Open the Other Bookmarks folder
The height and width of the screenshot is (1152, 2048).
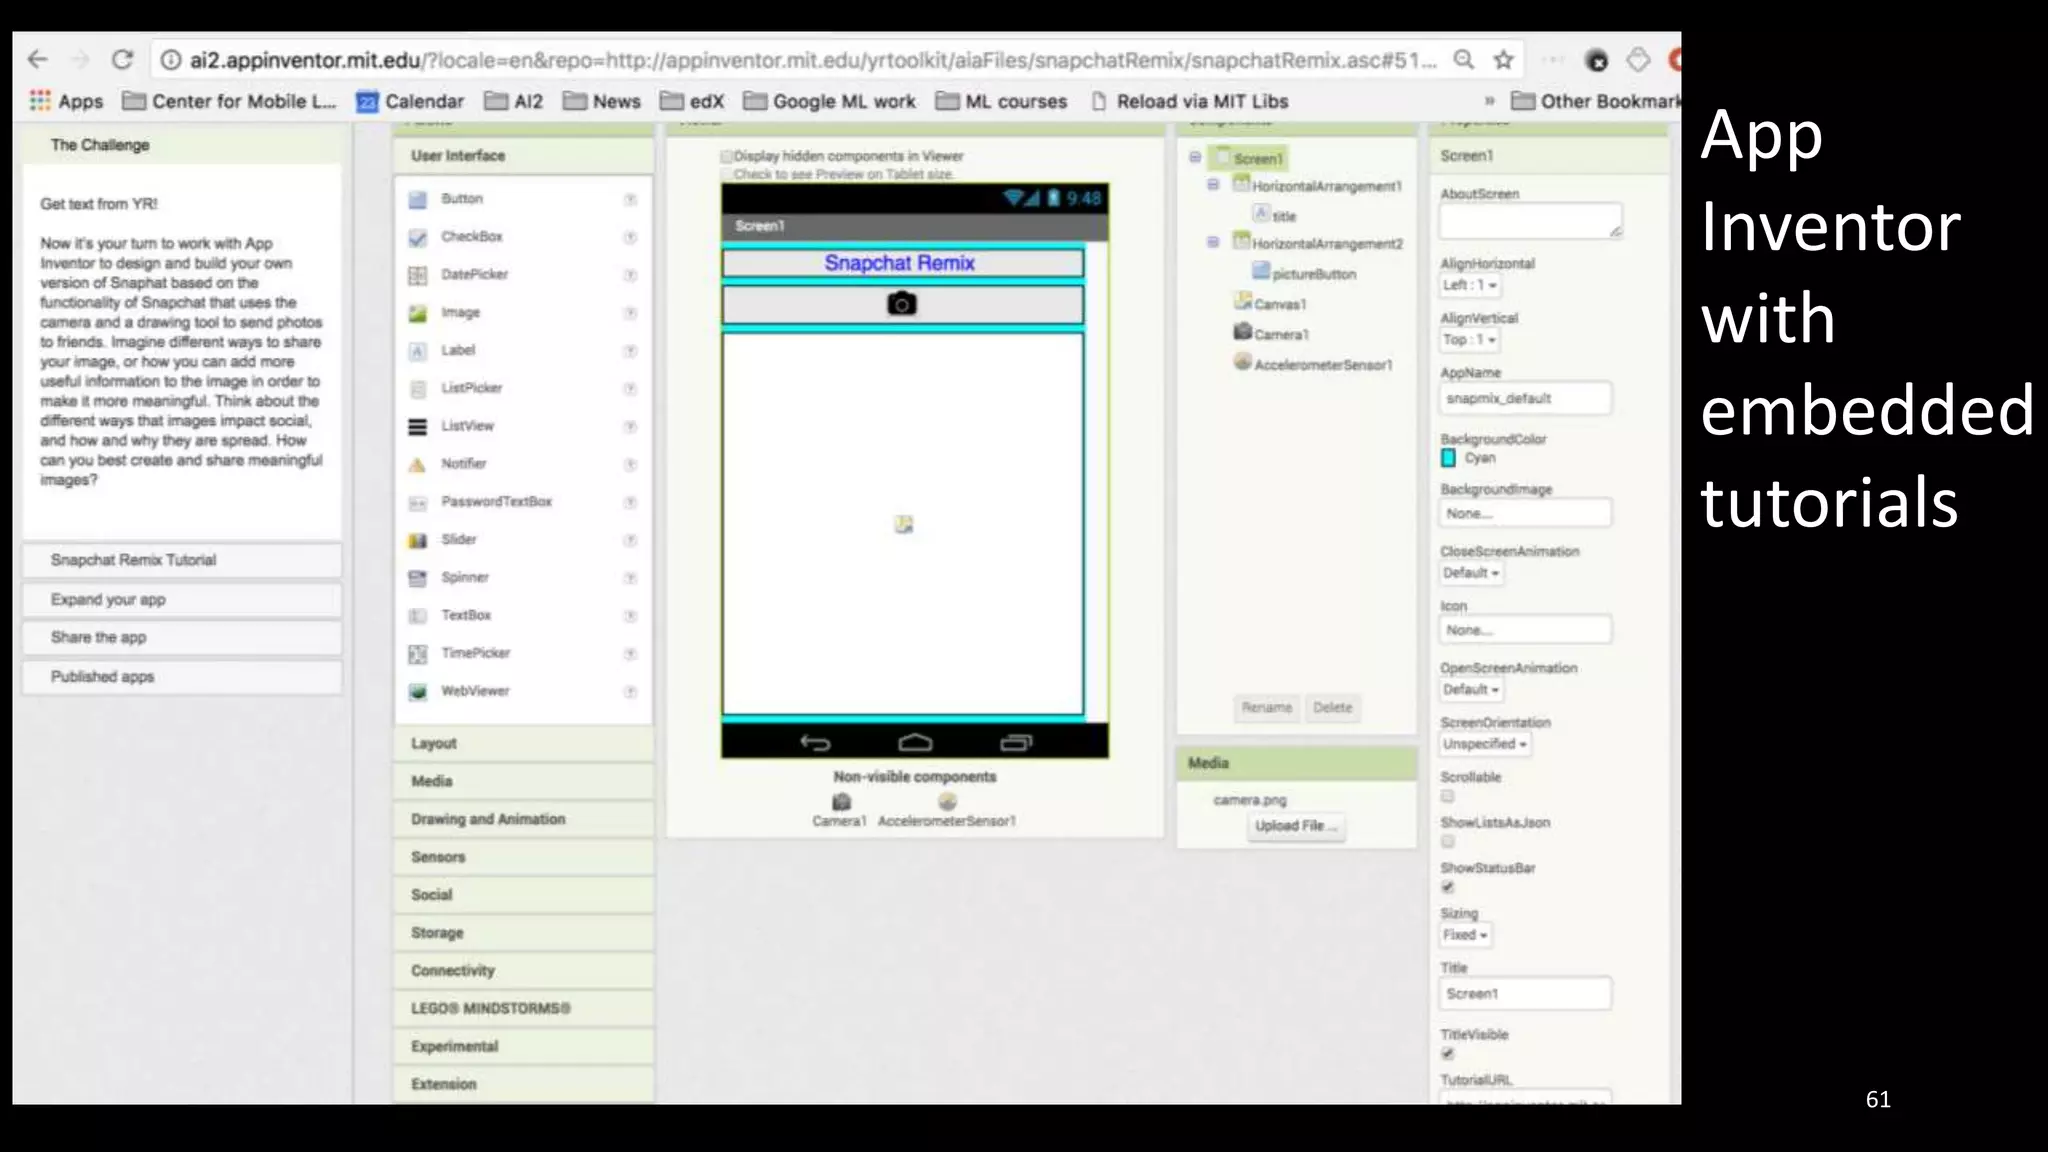tap(1595, 101)
